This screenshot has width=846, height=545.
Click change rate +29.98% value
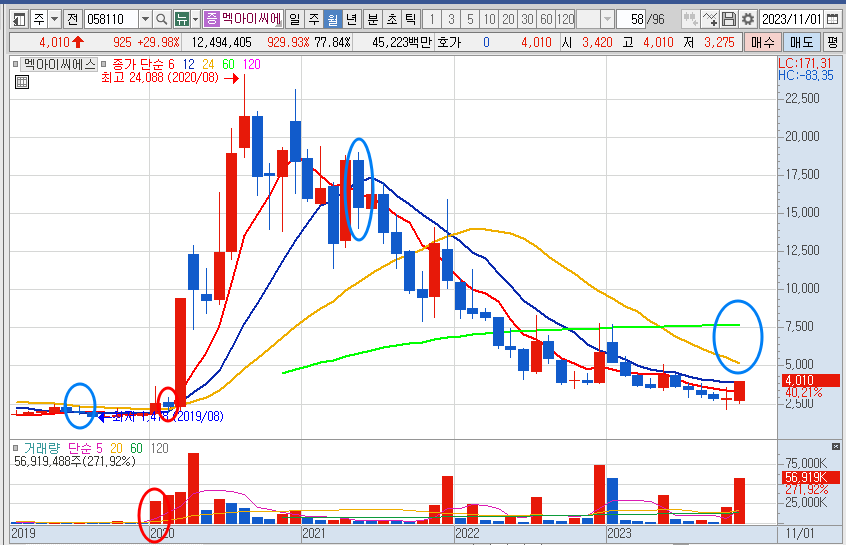click(160, 42)
